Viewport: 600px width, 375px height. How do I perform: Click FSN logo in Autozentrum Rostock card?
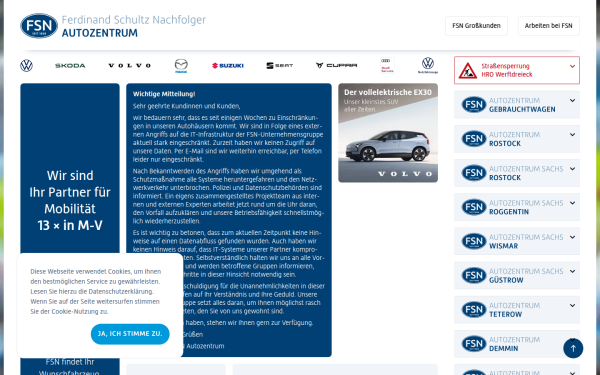(x=474, y=139)
